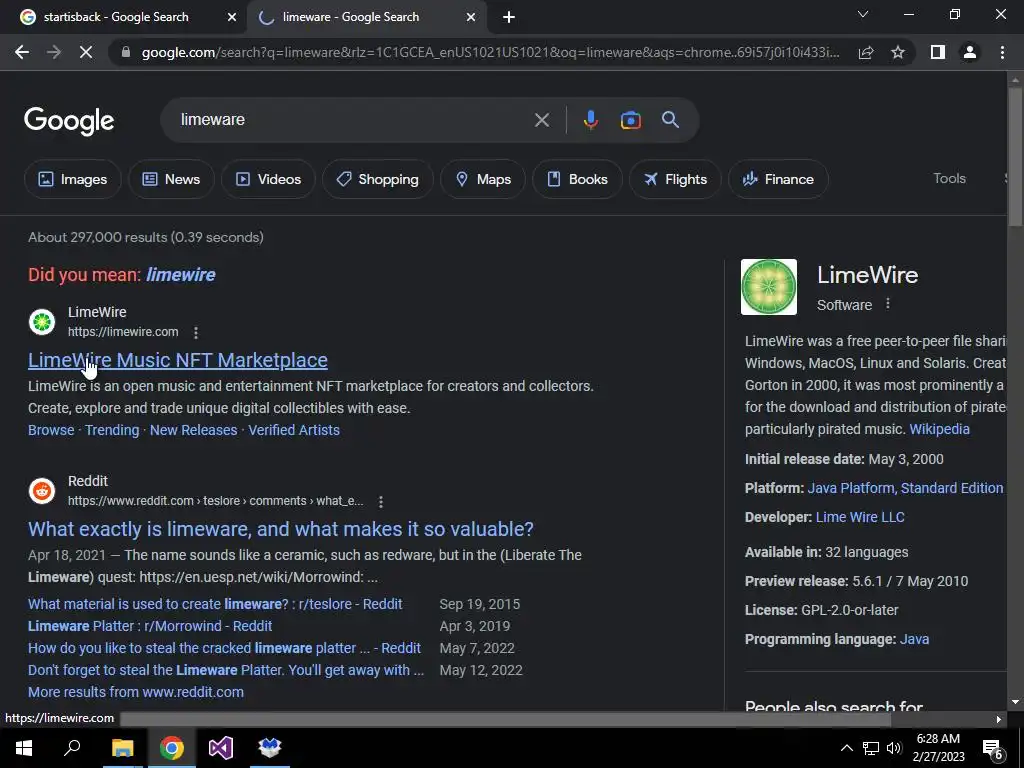Open Finance results
The image size is (1024, 768).
778,179
